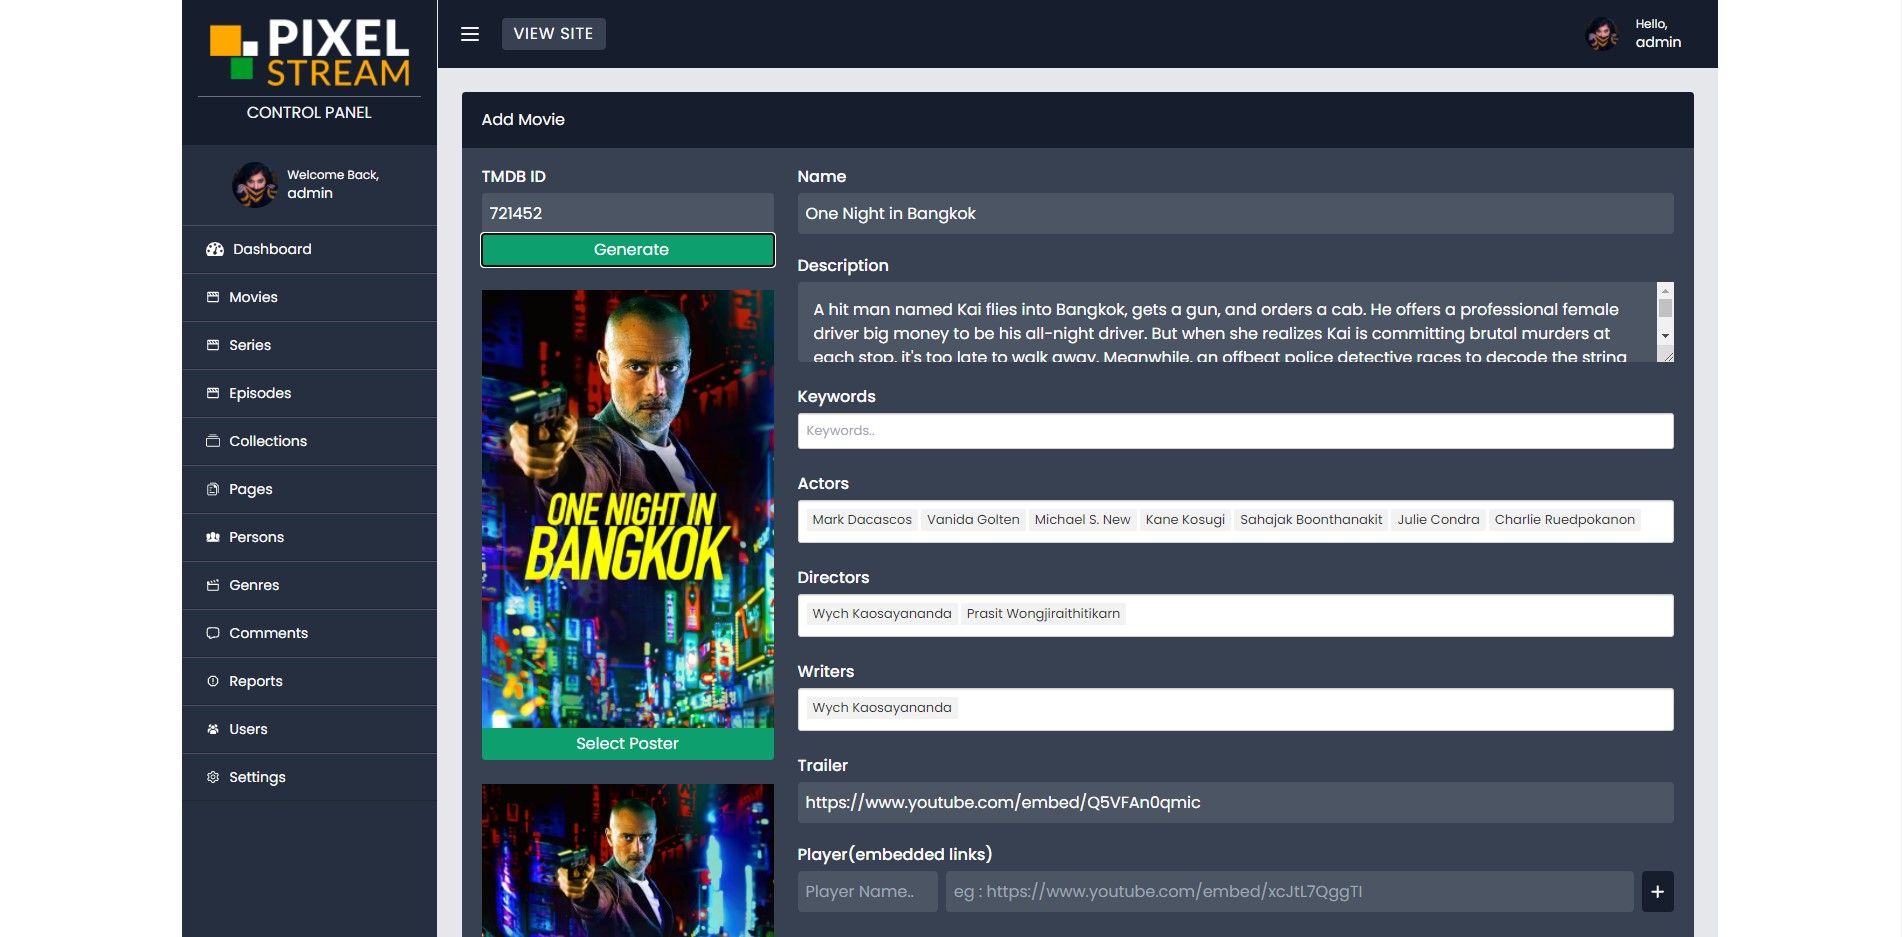The image size is (1902, 937).
Task: Open the Series menu item
Action: (x=309, y=345)
